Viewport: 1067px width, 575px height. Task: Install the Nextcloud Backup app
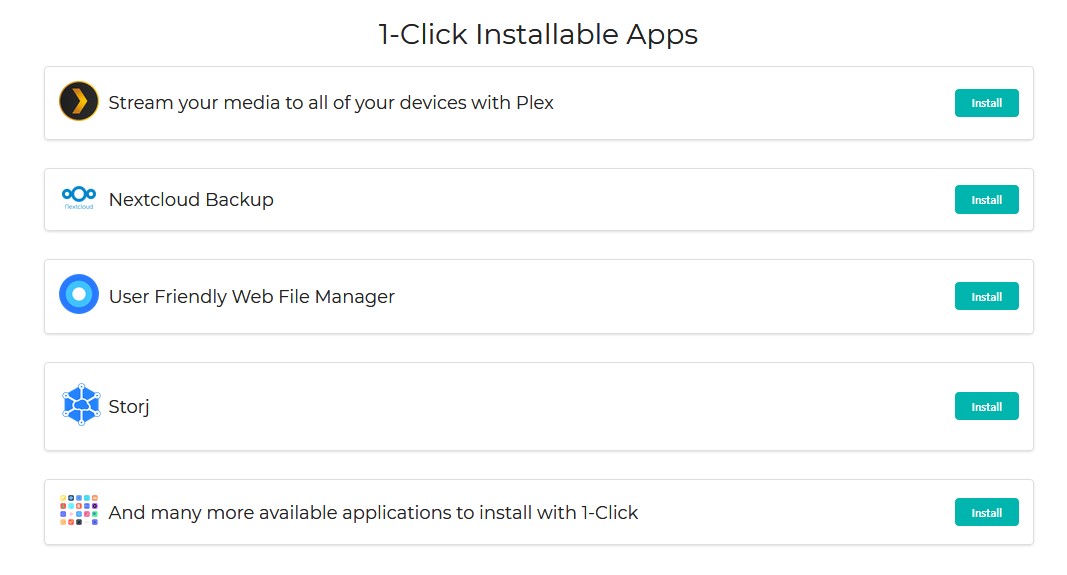(986, 199)
